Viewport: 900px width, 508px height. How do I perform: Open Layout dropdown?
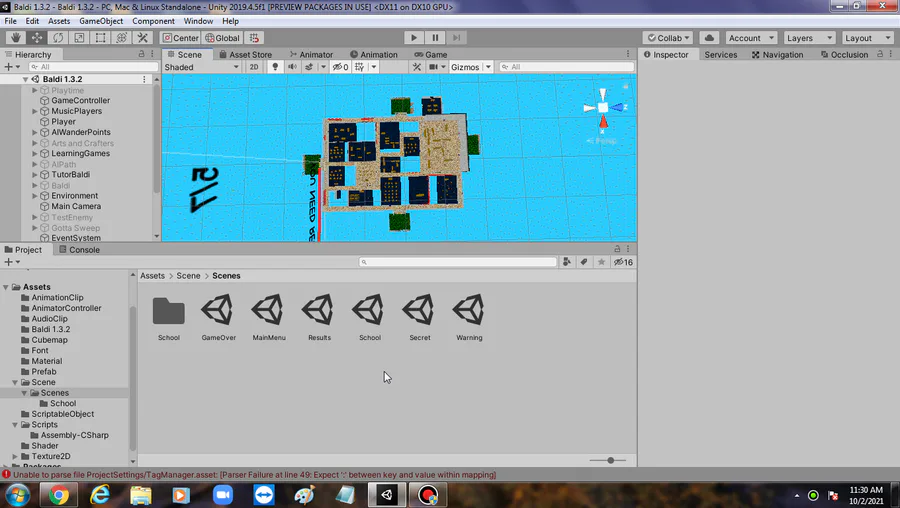coord(868,38)
